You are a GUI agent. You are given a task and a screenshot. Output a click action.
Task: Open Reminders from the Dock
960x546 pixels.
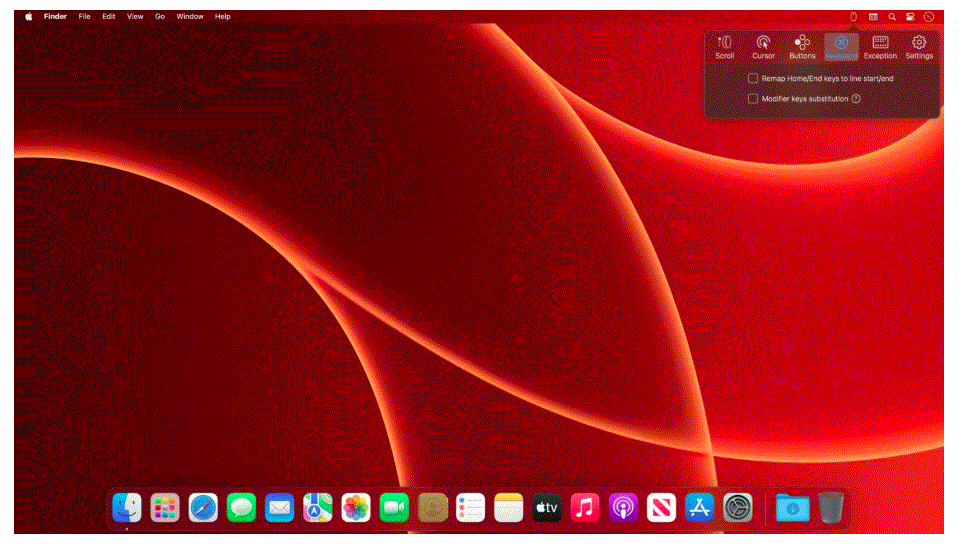(x=470, y=507)
